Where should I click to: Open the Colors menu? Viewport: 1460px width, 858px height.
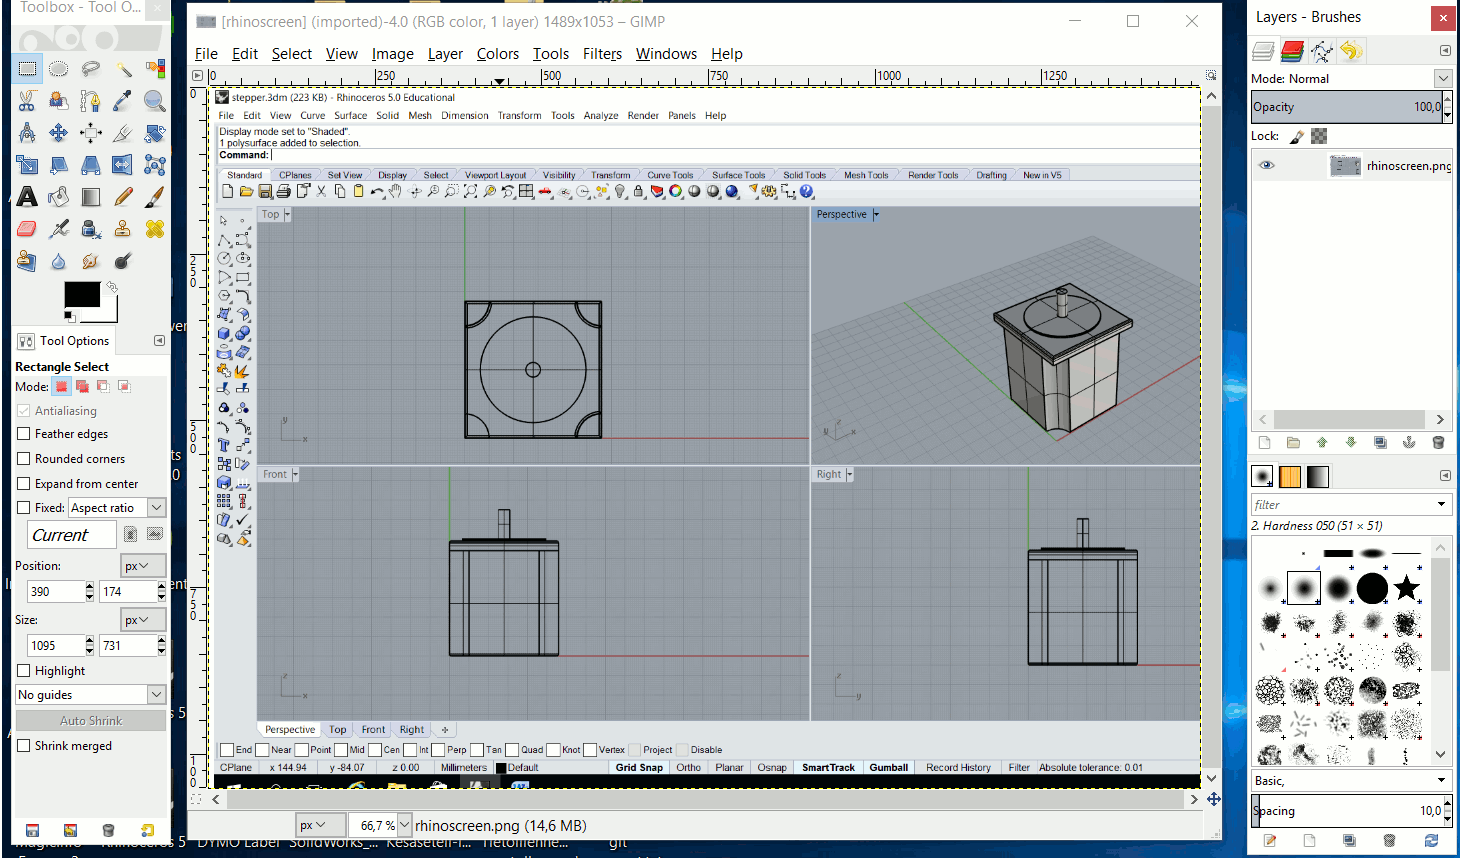click(497, 54)
